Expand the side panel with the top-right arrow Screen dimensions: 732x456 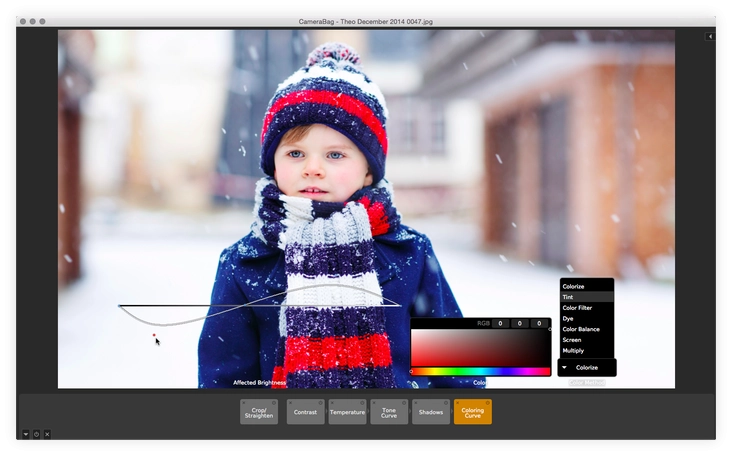click(710, 36)
